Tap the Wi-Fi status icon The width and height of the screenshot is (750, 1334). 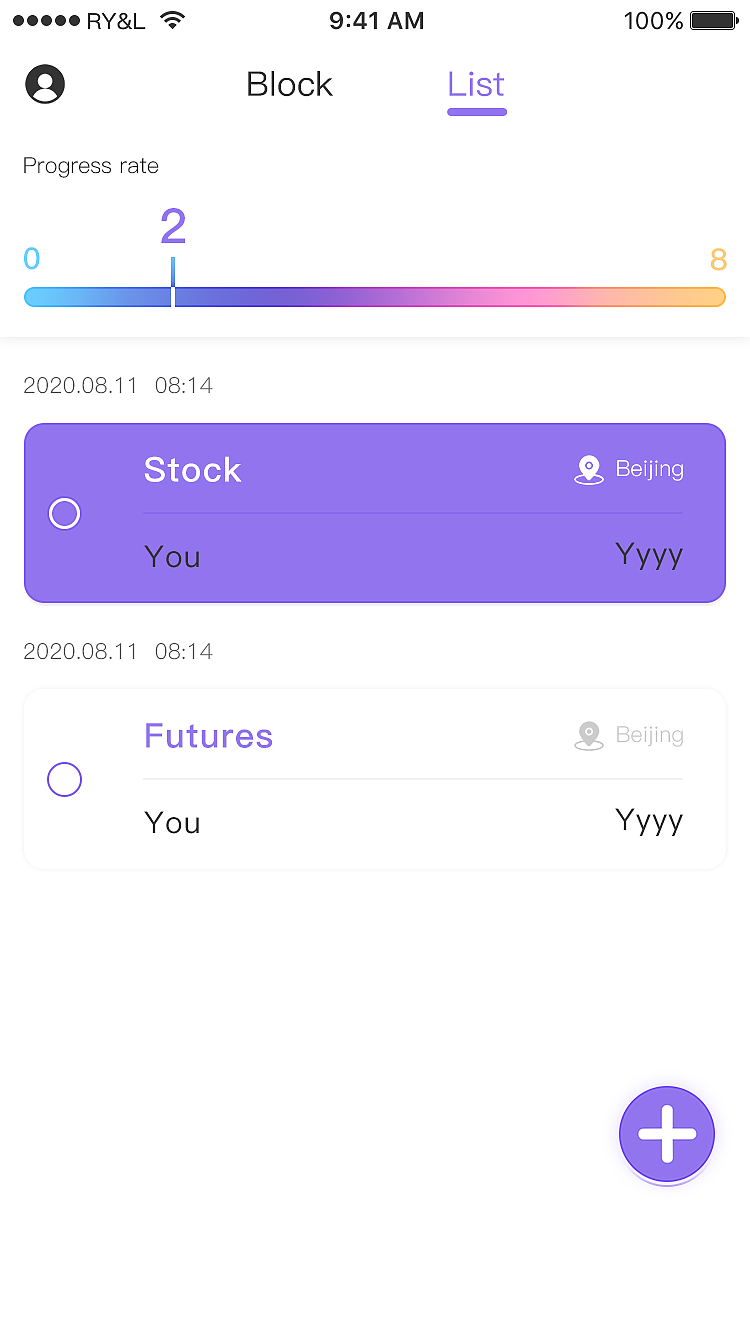pos(172,21)
